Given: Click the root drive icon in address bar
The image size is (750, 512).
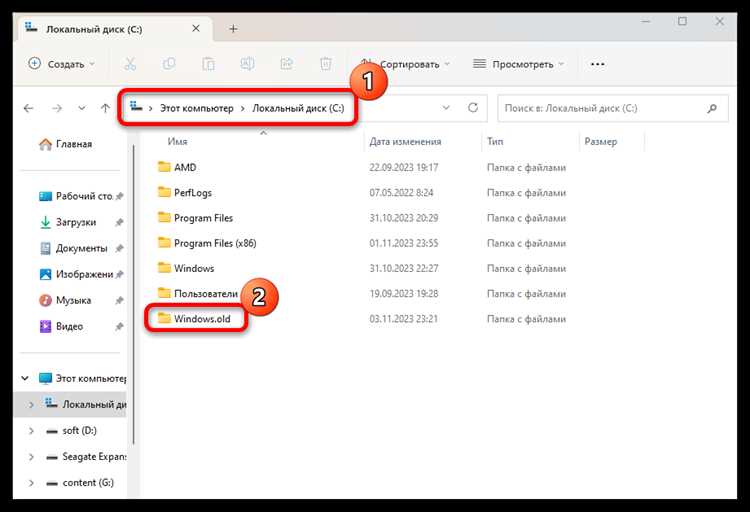Looking at the screenshot, I should click(136, 107).
